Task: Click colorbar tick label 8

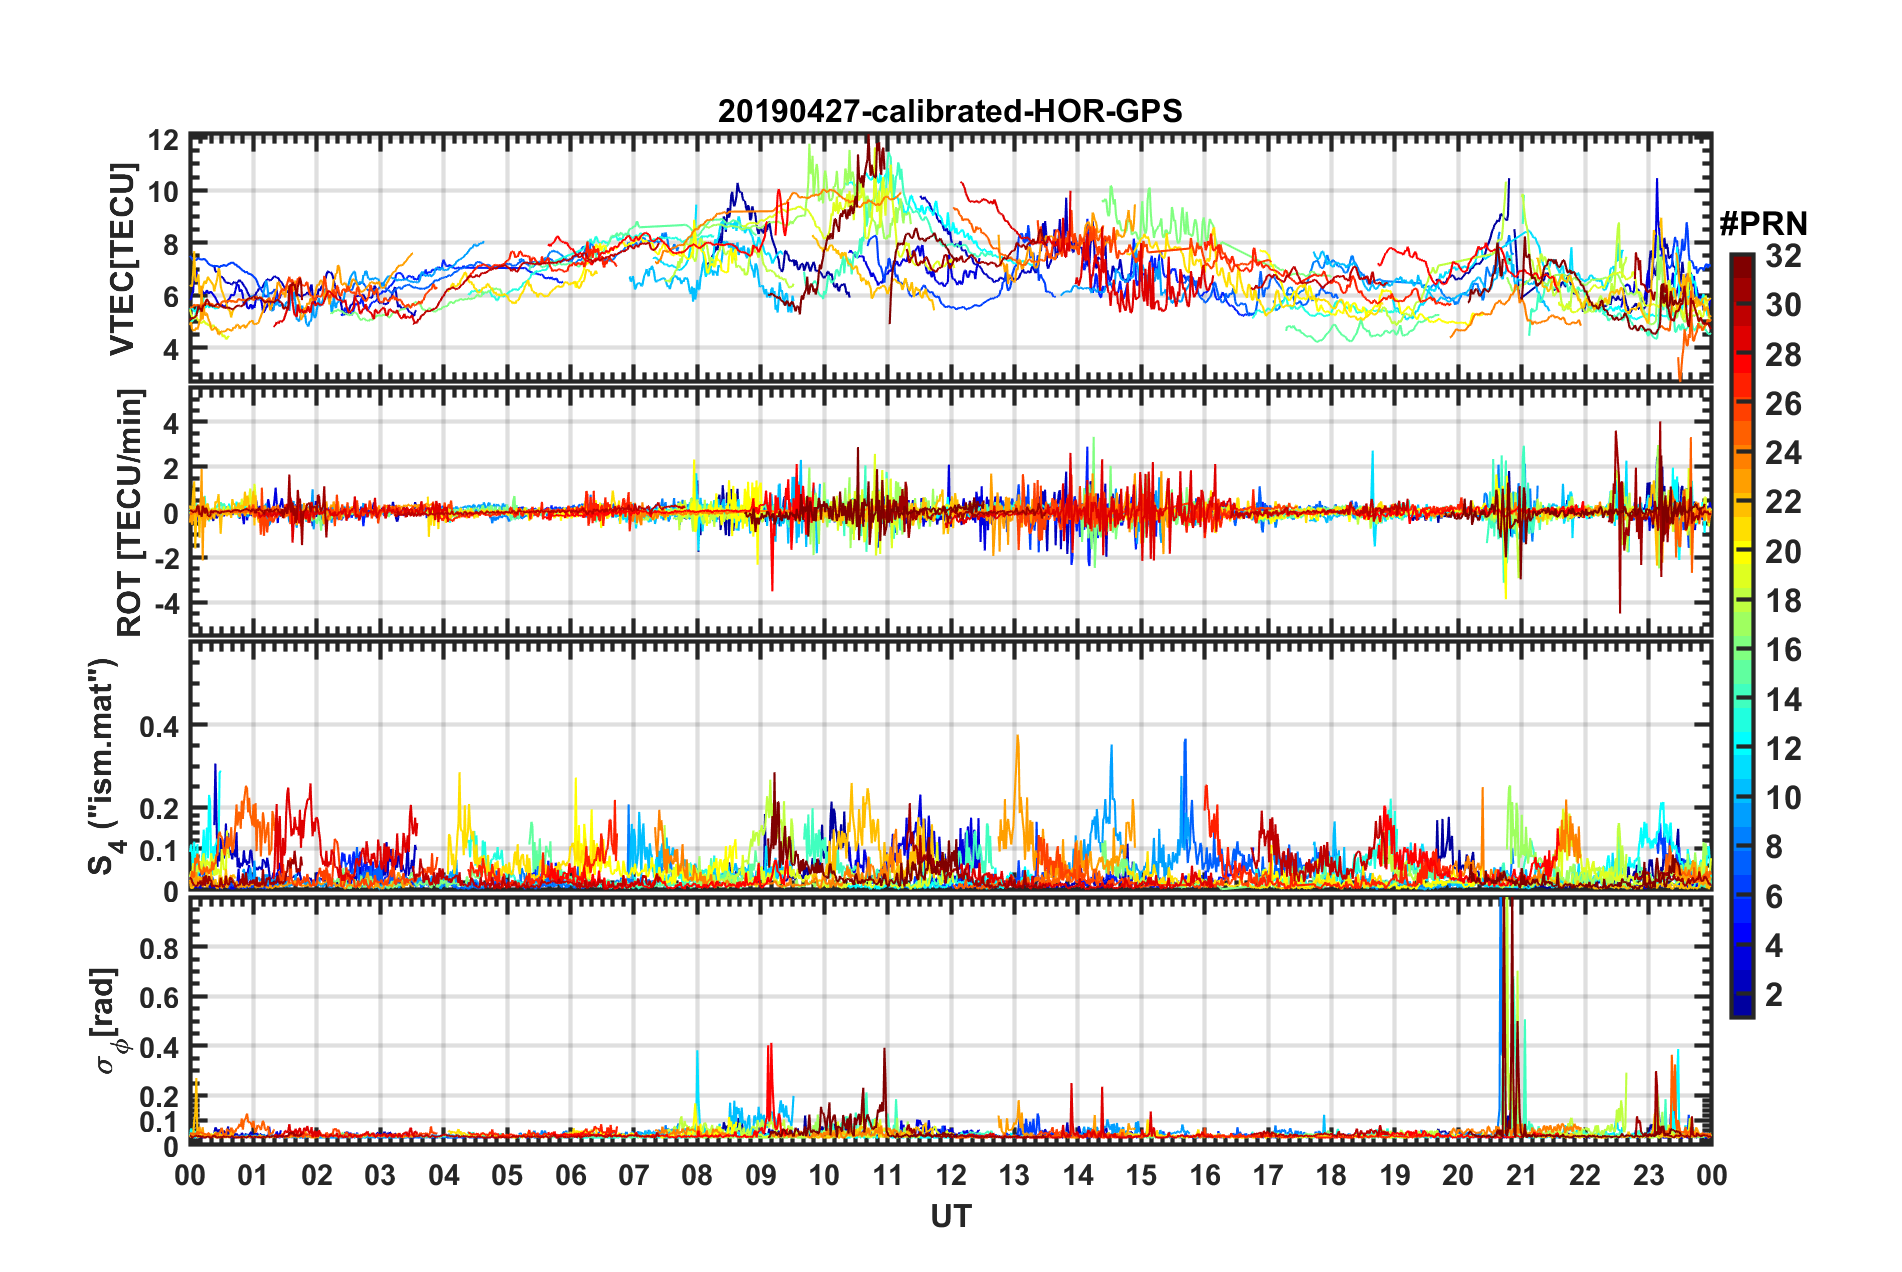Action: pyautogui.click(x=1774, y=847)
